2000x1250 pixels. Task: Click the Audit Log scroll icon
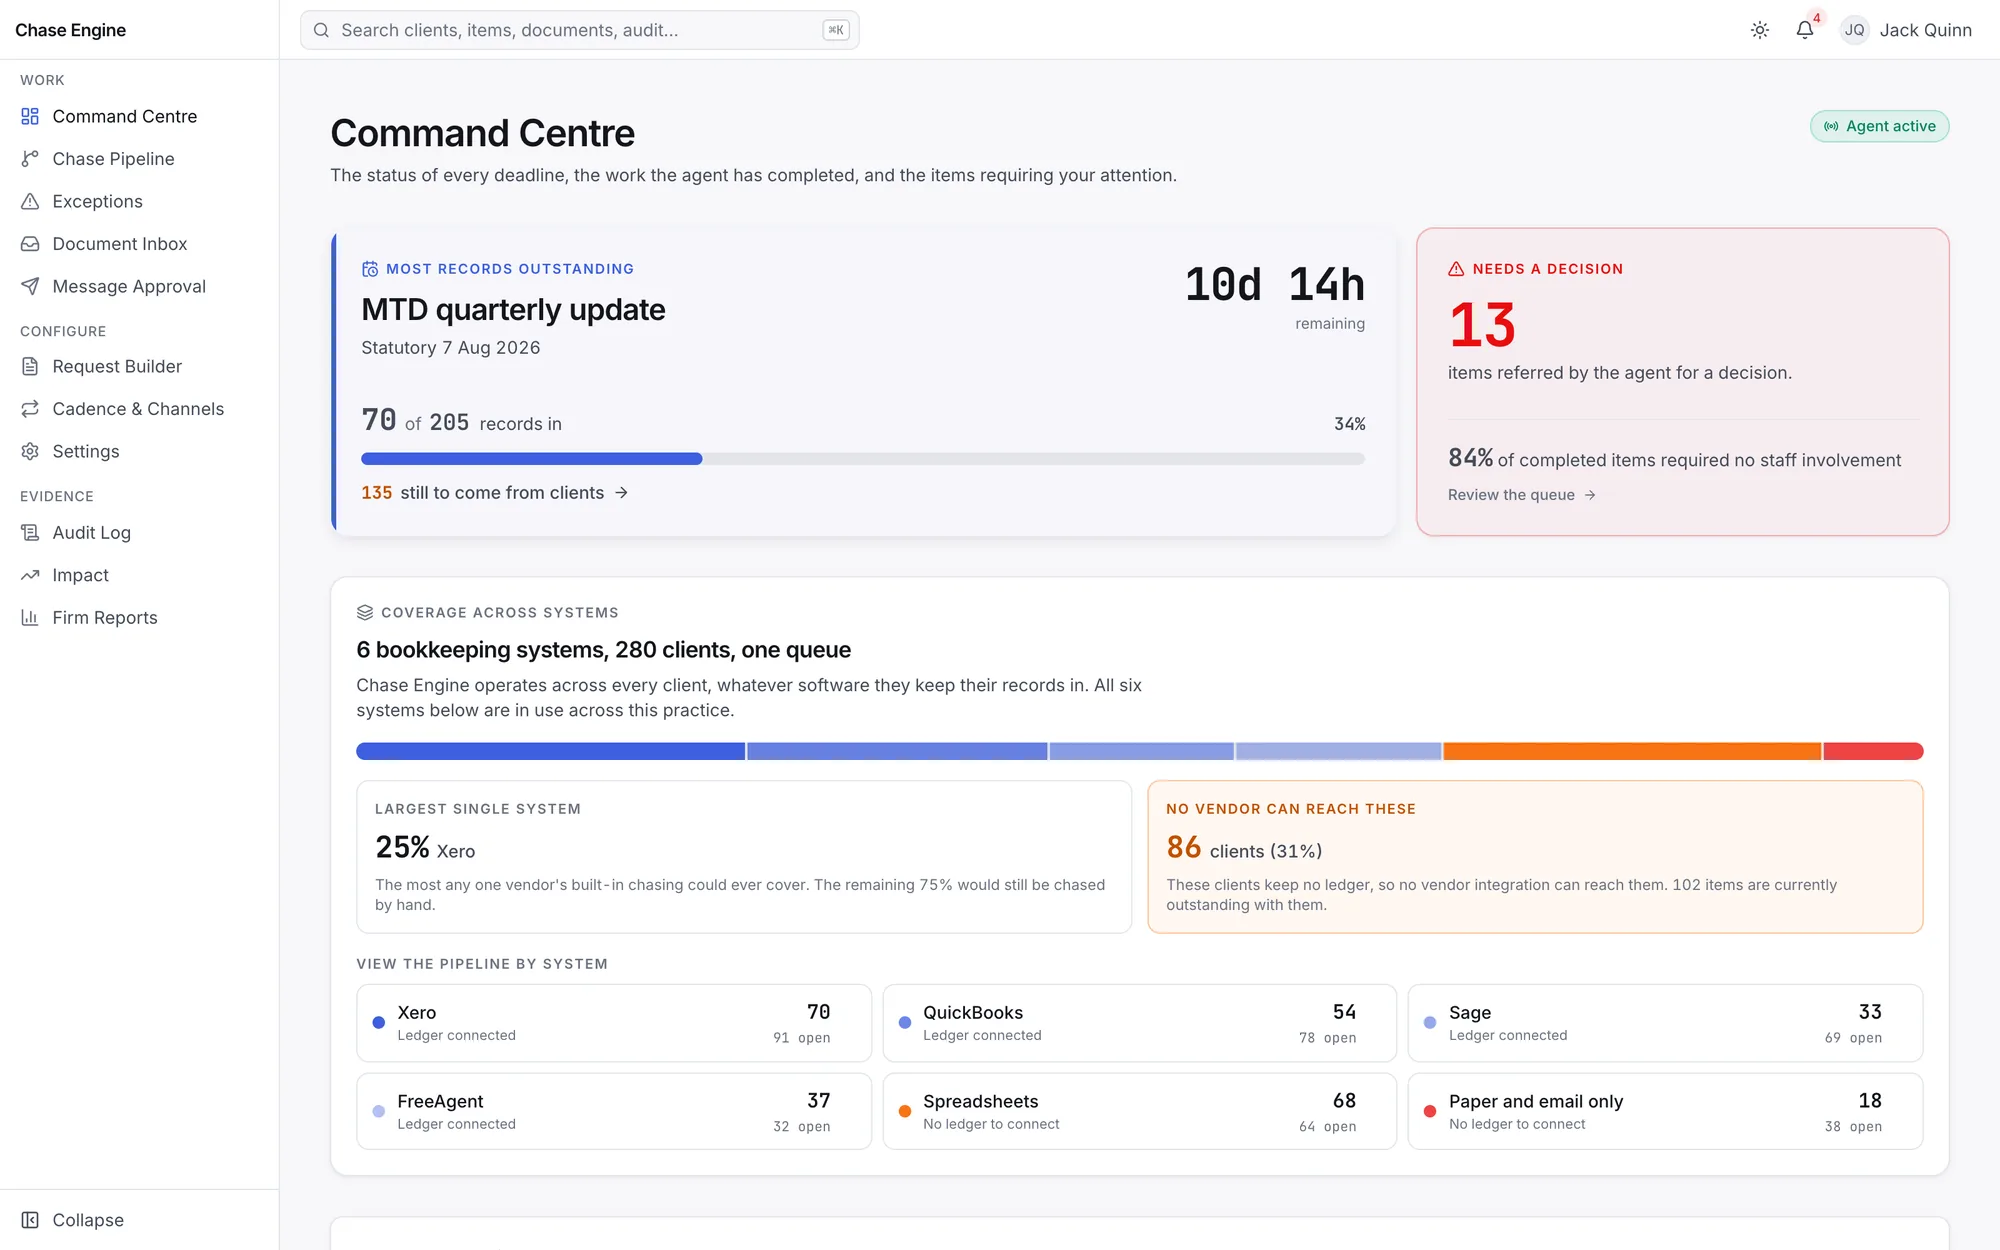point(30,533)
